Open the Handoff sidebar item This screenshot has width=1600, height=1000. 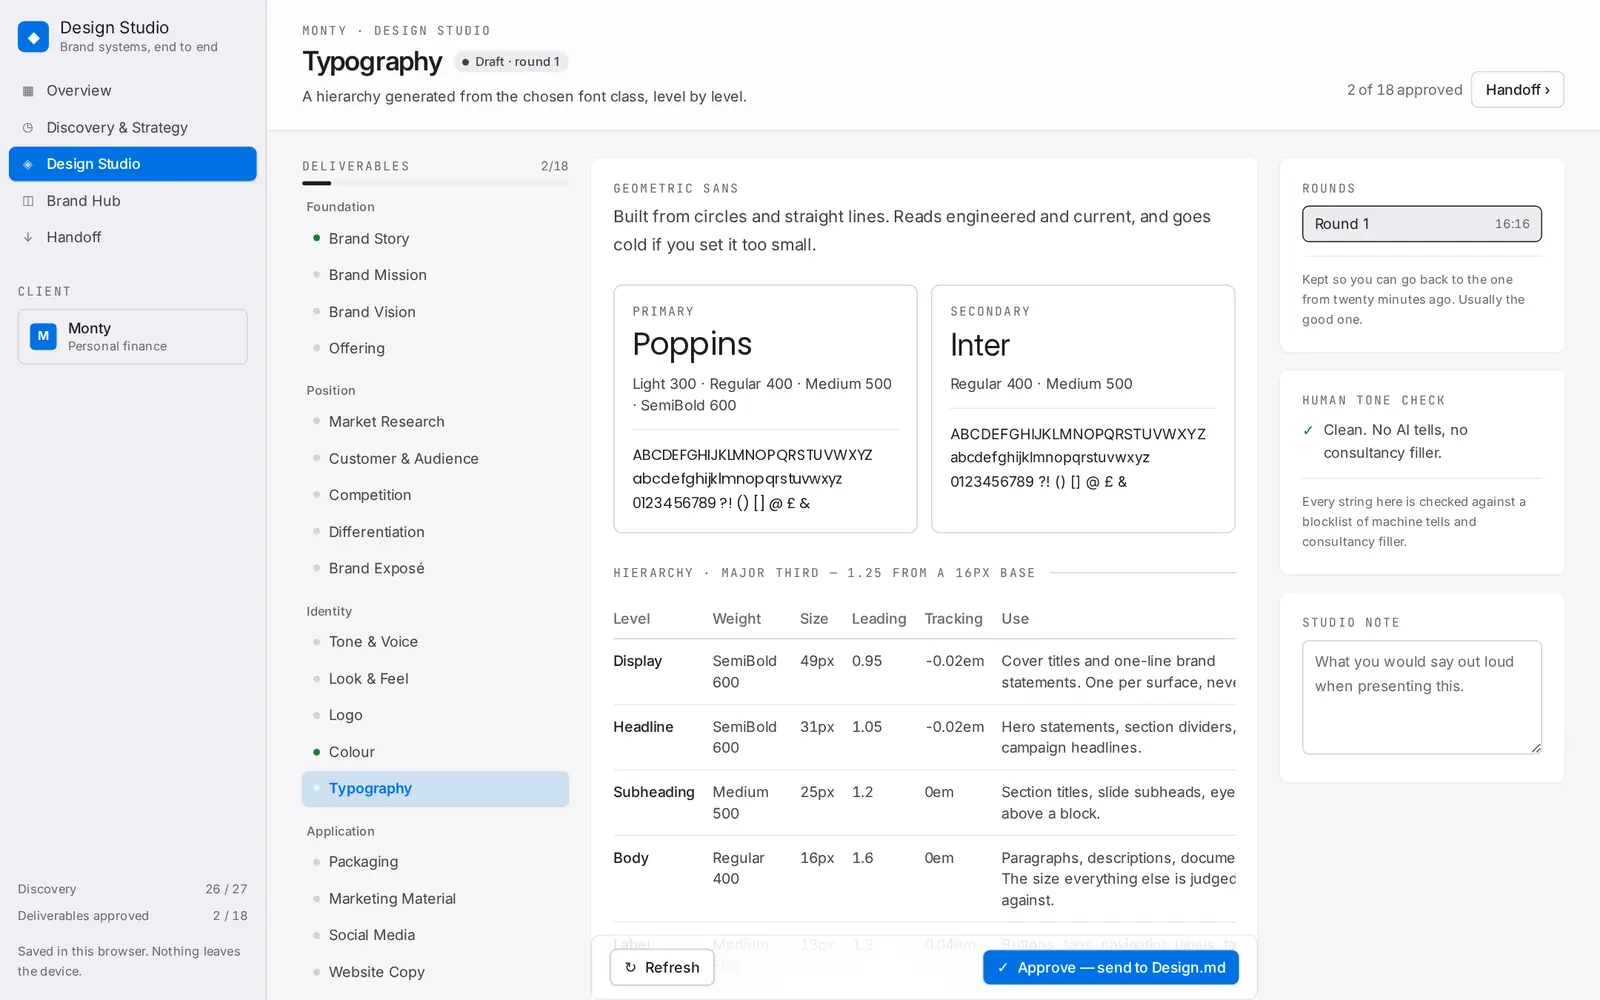pyautogui.click(x=133, y=237)
